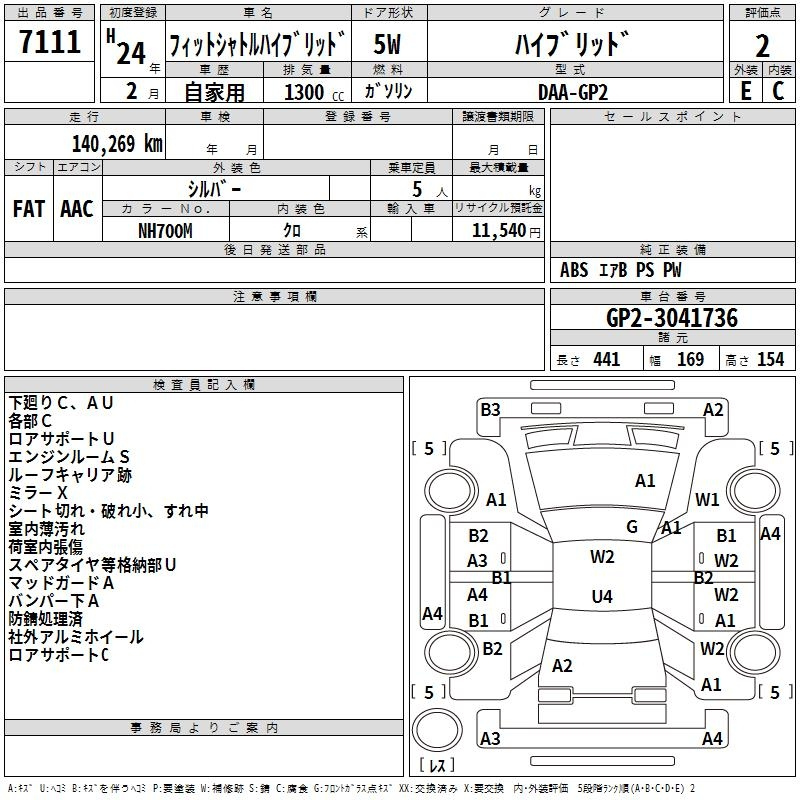The image size is (800, 800).
Task: Select equipment list ABS エアB PS PW
Action: pyautogui.click(x=620, y=270)
